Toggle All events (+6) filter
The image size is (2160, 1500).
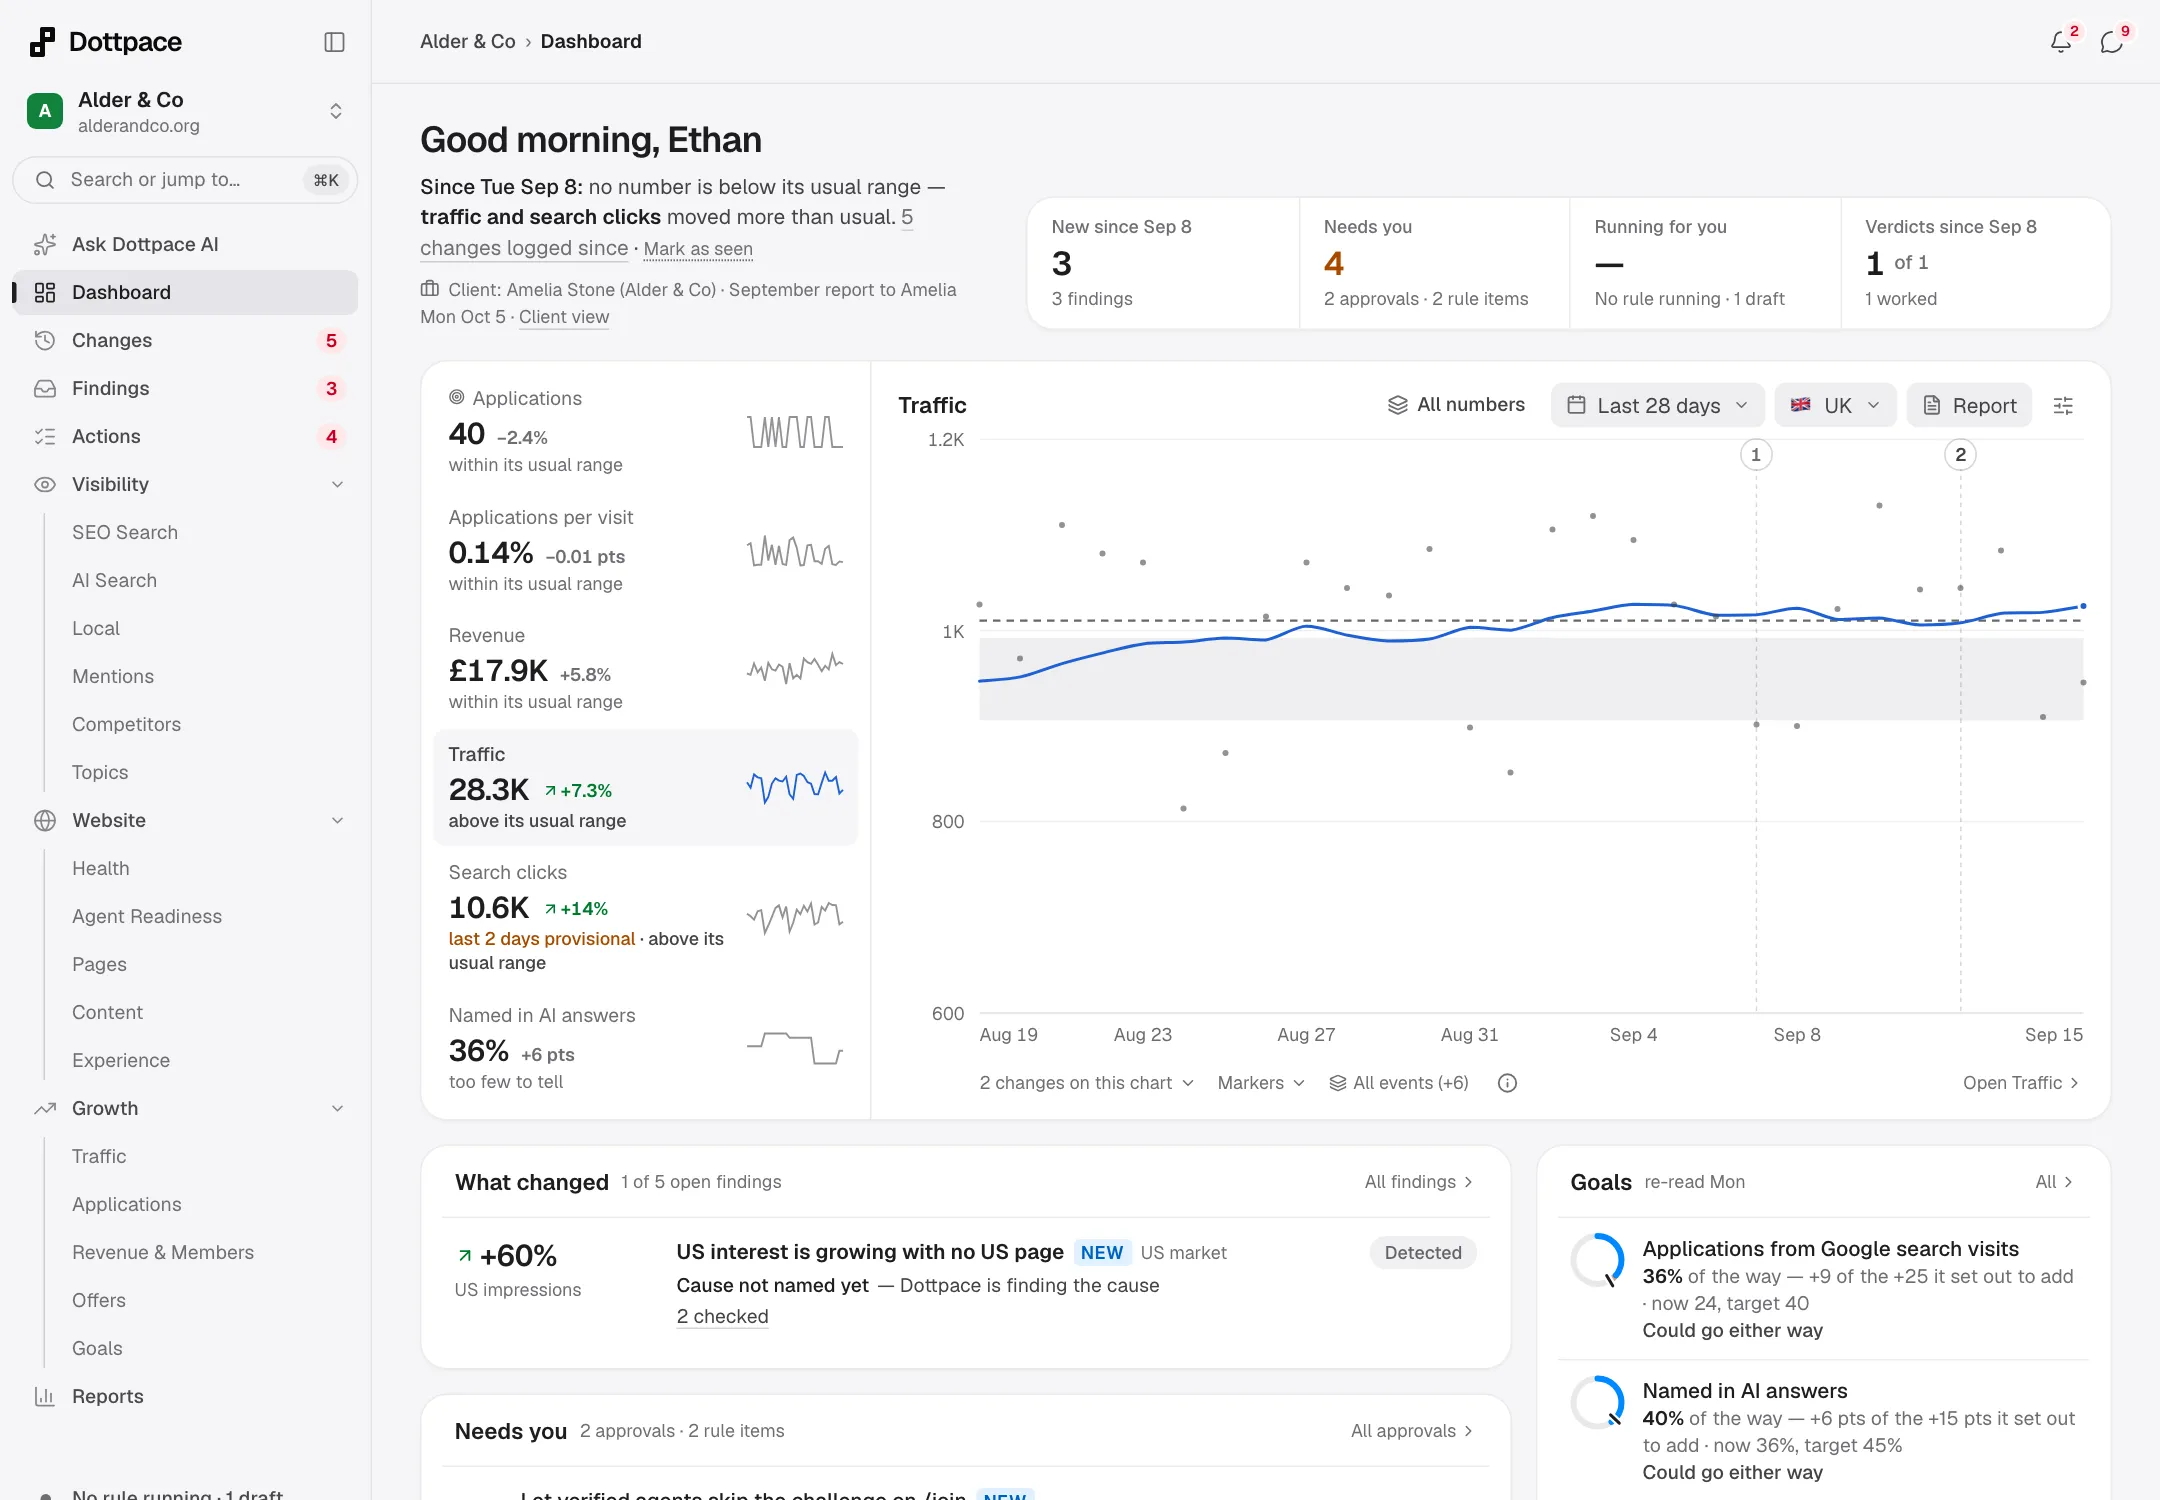pos(1398,1083)
